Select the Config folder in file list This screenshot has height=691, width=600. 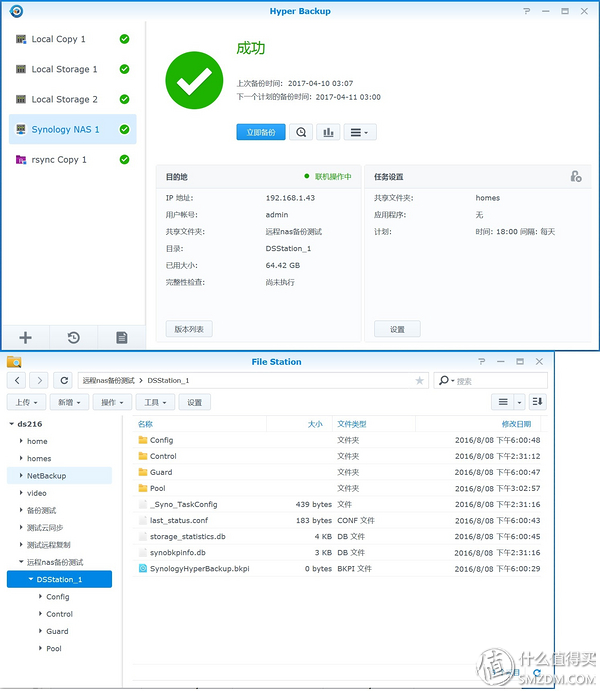(x=337, y=440)
